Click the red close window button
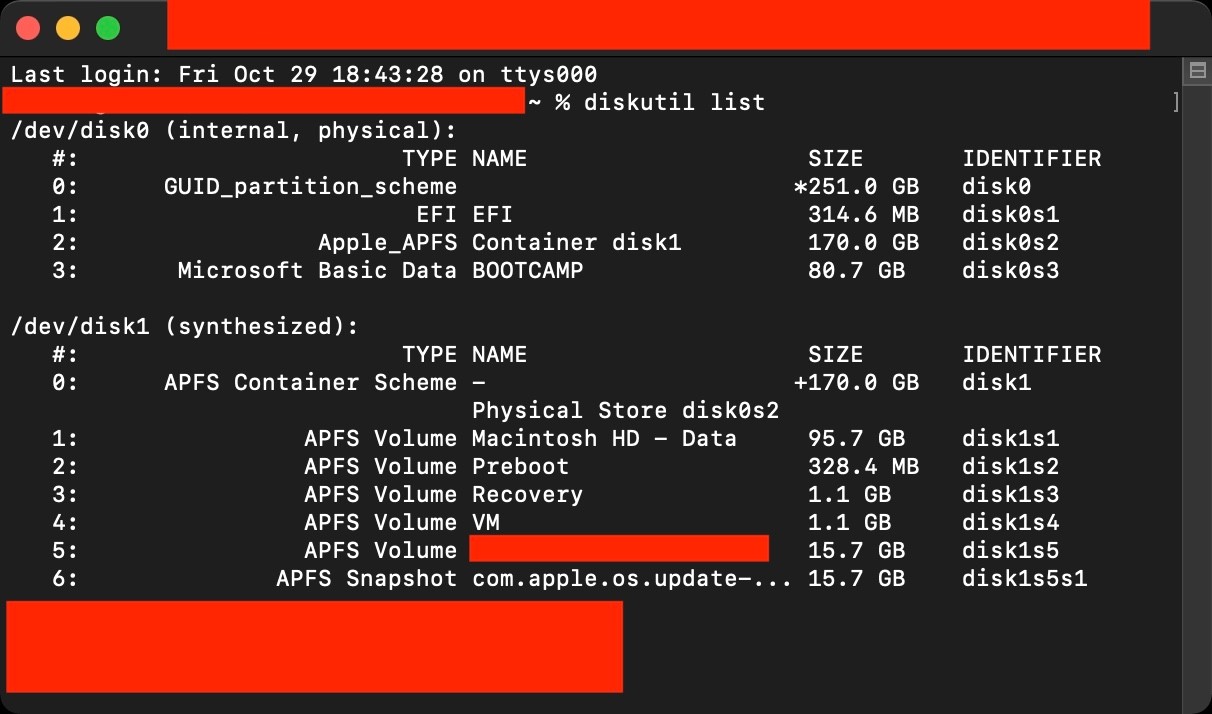The width and height of the screenshot is (1212, 714). [x=28, y=28]
